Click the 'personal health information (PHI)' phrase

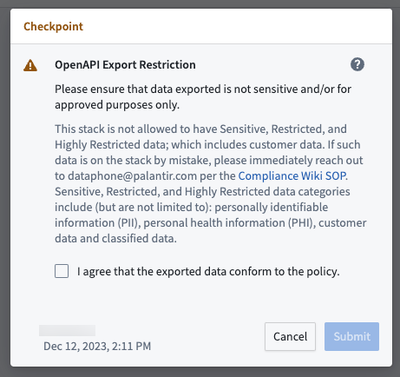tap(230, 223)
